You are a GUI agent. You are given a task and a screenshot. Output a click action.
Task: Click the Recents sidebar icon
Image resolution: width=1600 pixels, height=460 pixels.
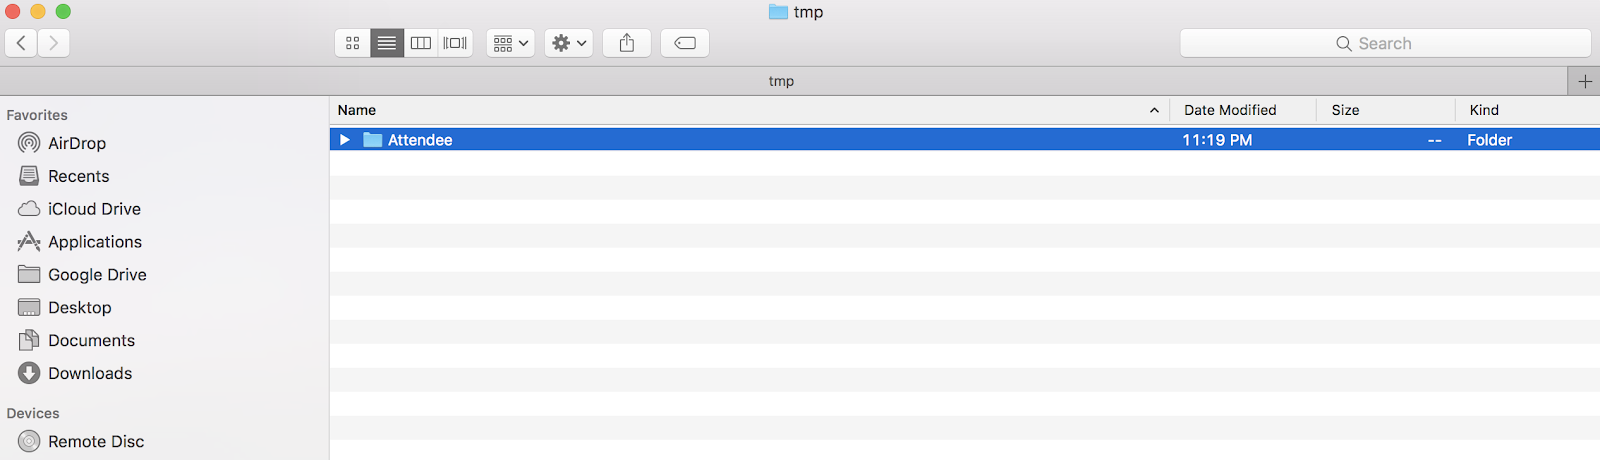point(29,176)
